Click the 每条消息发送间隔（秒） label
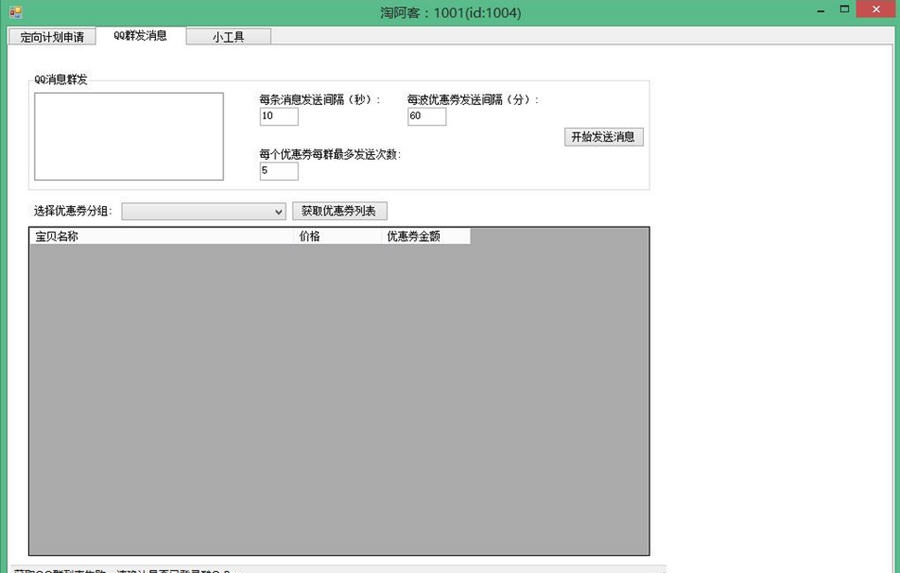 [x=320, y=99]
